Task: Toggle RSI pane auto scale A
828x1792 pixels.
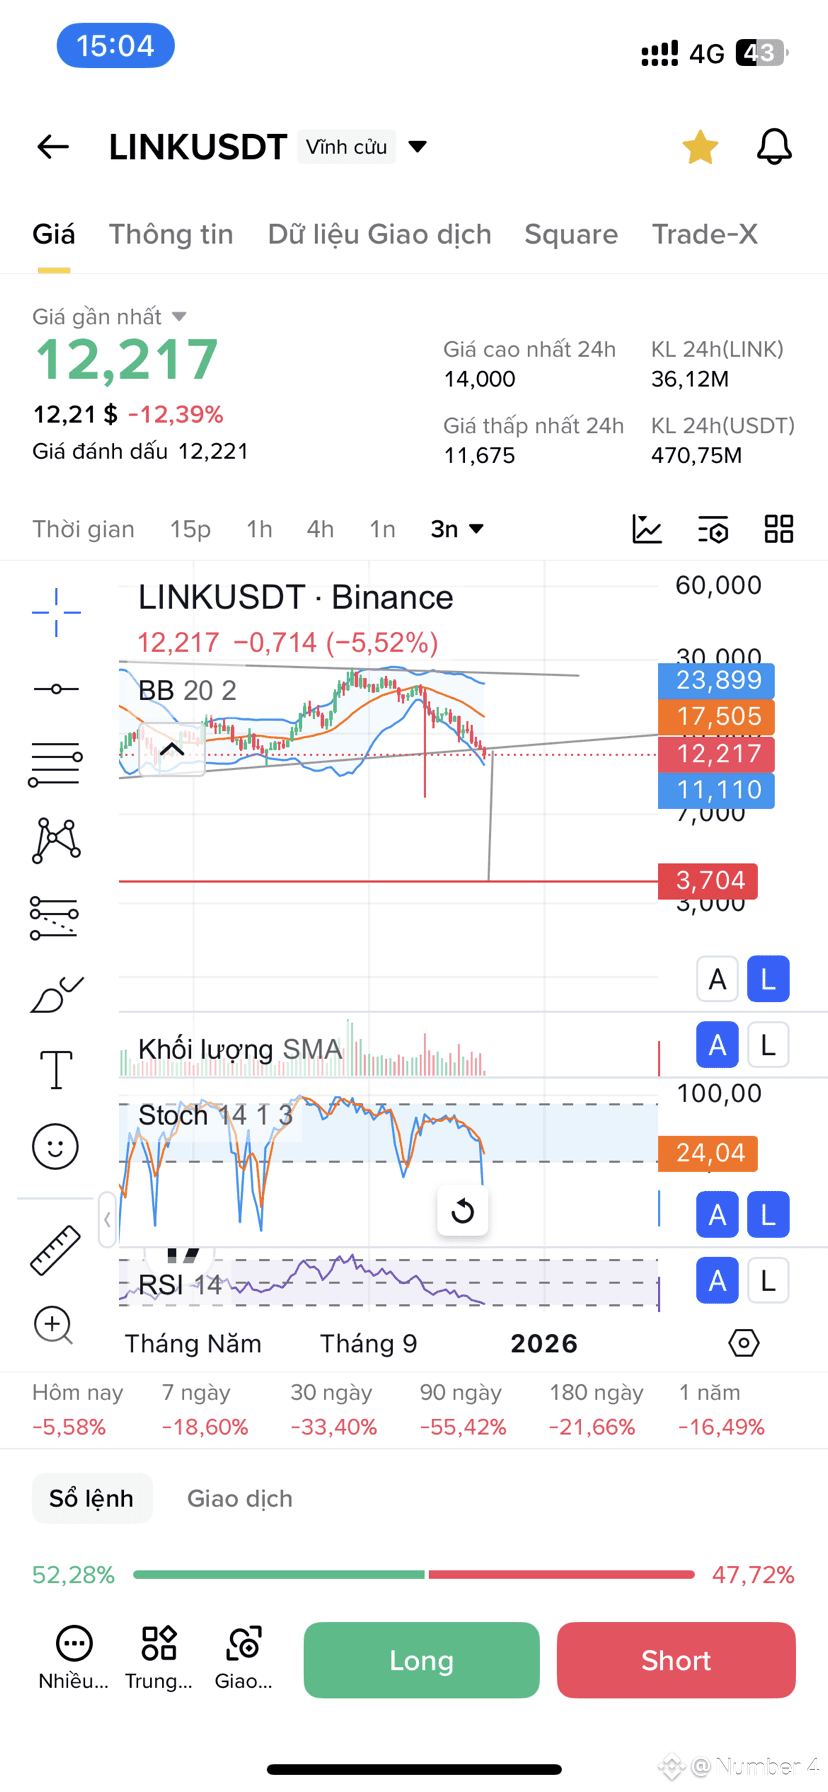Action: point(717,1281)
